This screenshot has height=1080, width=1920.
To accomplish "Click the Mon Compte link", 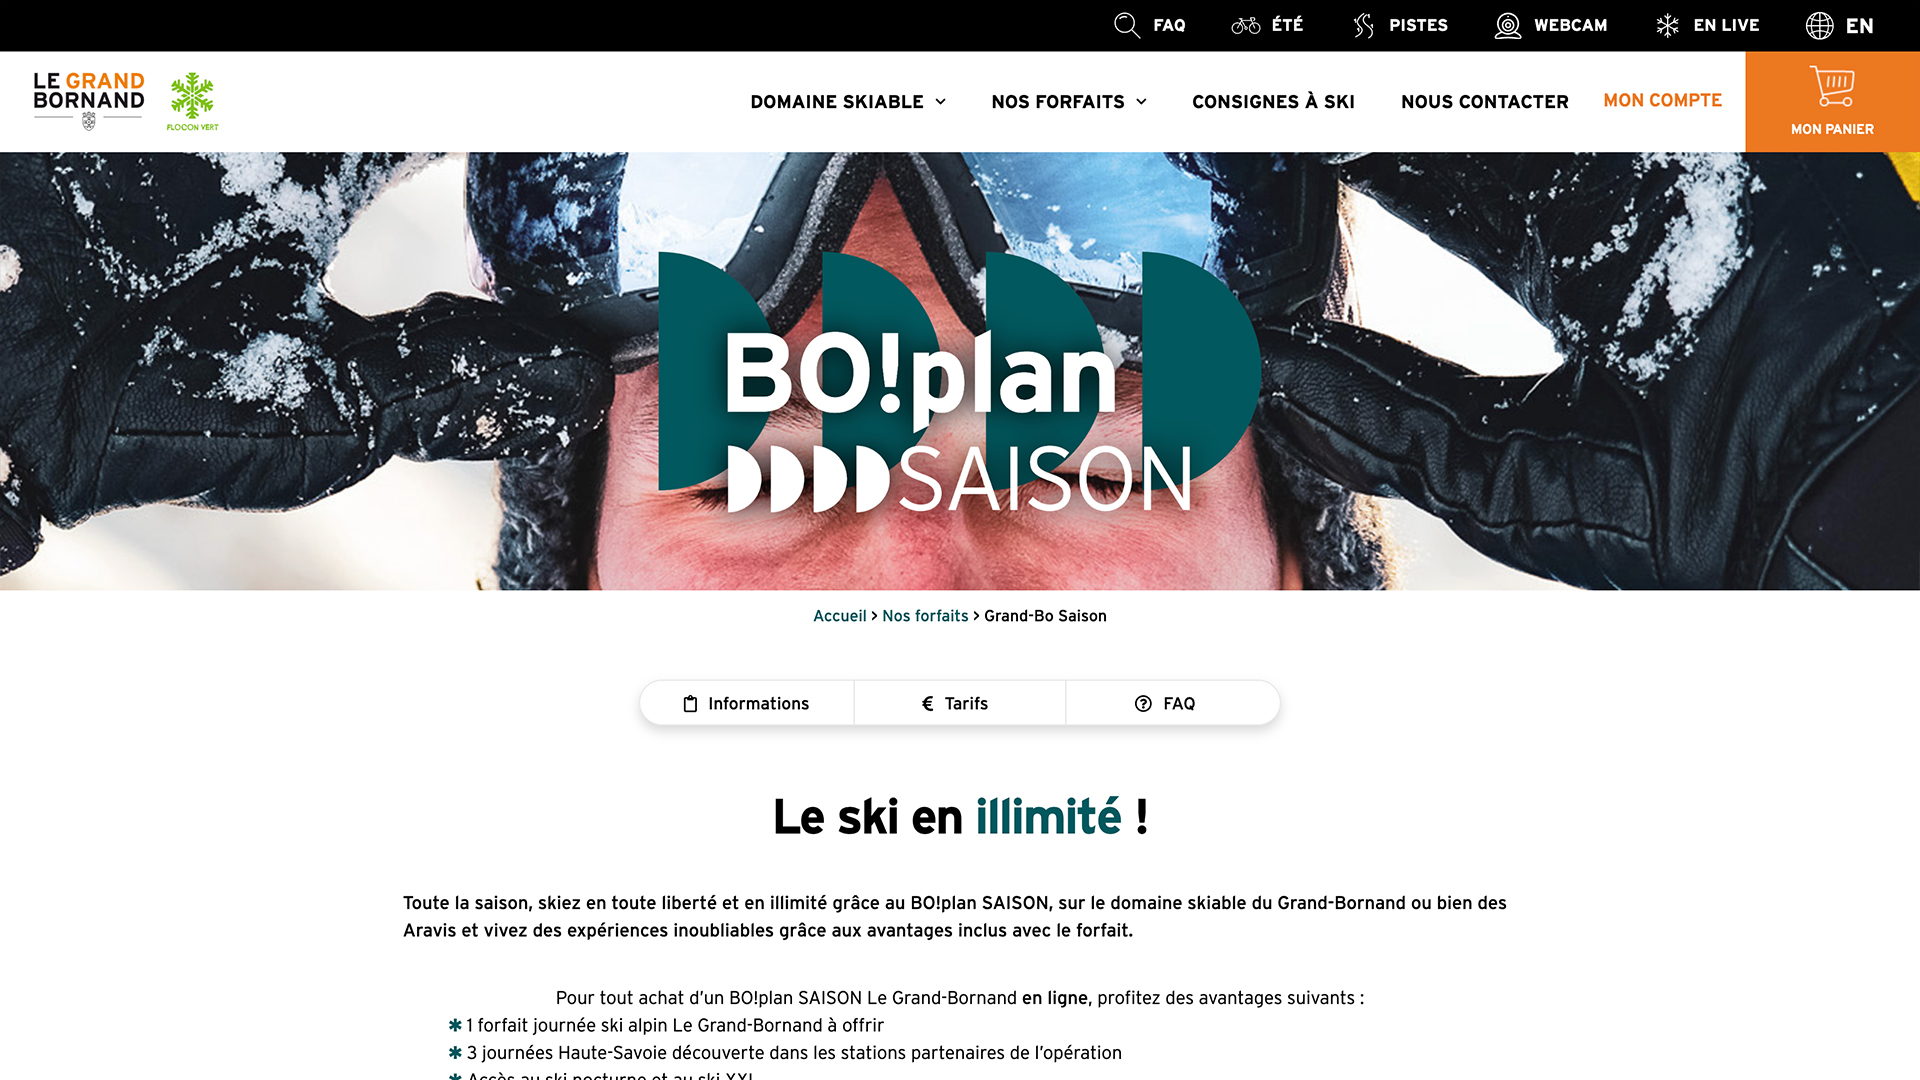I will click(1662, 101).
